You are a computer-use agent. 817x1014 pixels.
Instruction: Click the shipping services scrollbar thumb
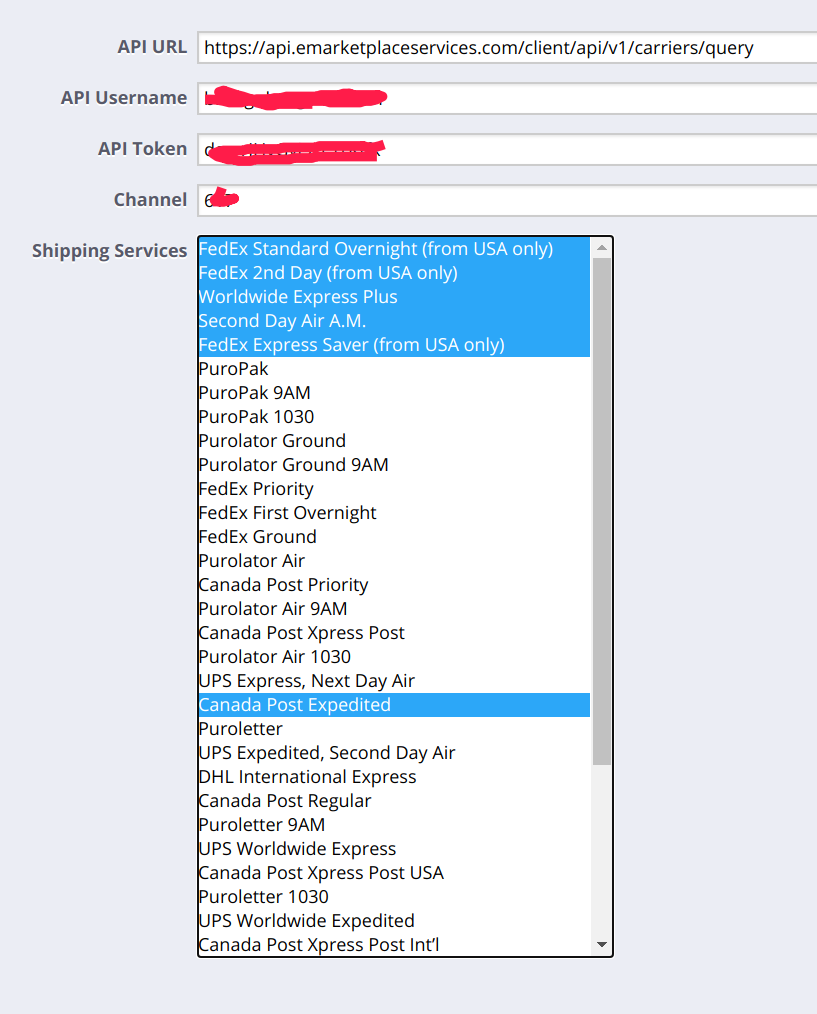(601, 510)
